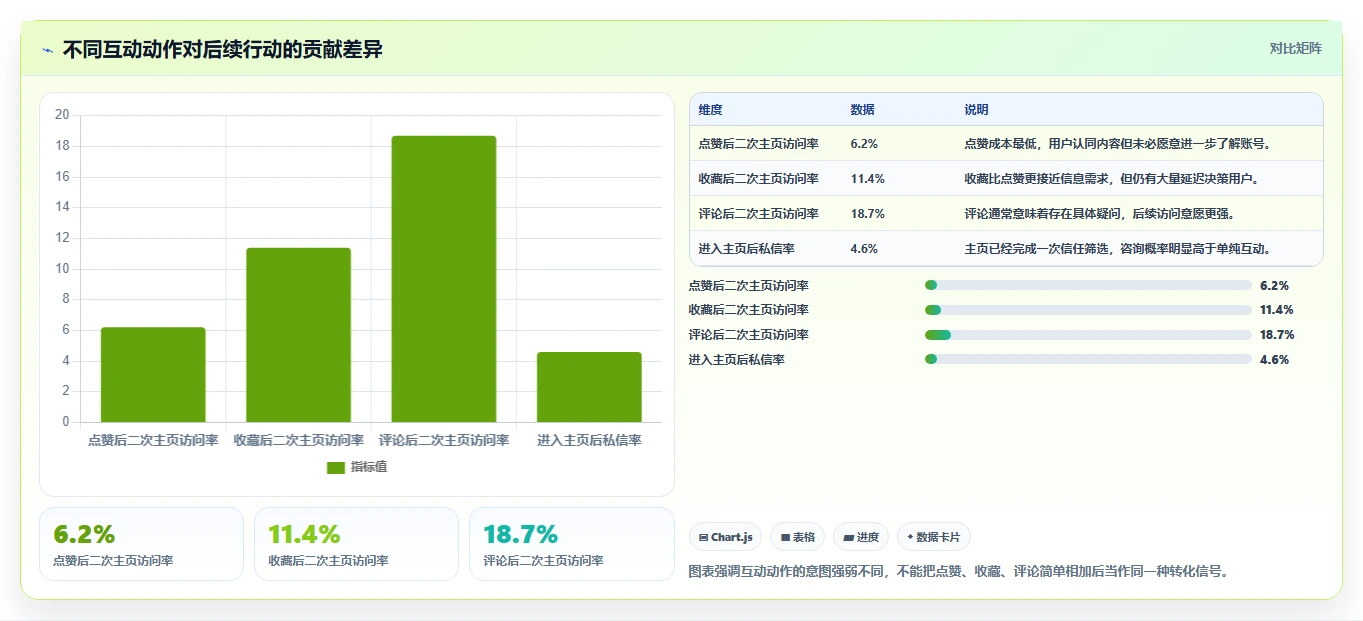Click the 18.7% value in table
Screen dimensions: 1363x621
click(867, 214)
